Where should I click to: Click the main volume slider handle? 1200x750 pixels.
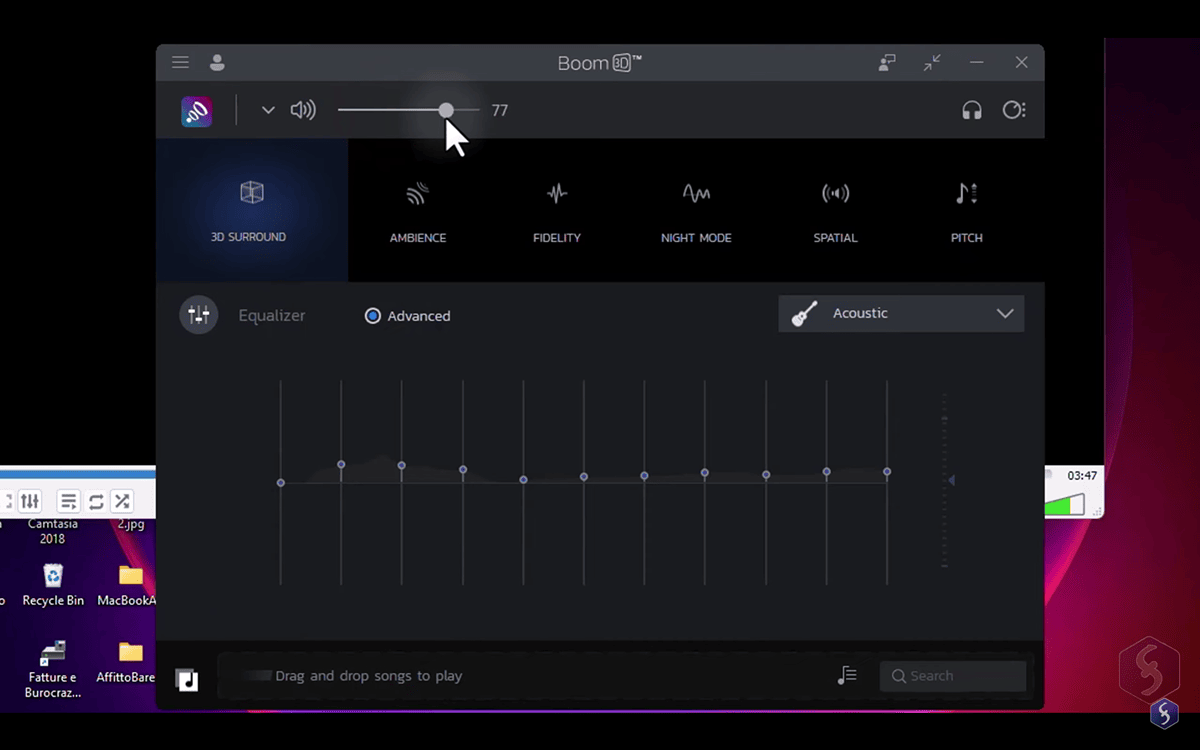coord(446,110)
